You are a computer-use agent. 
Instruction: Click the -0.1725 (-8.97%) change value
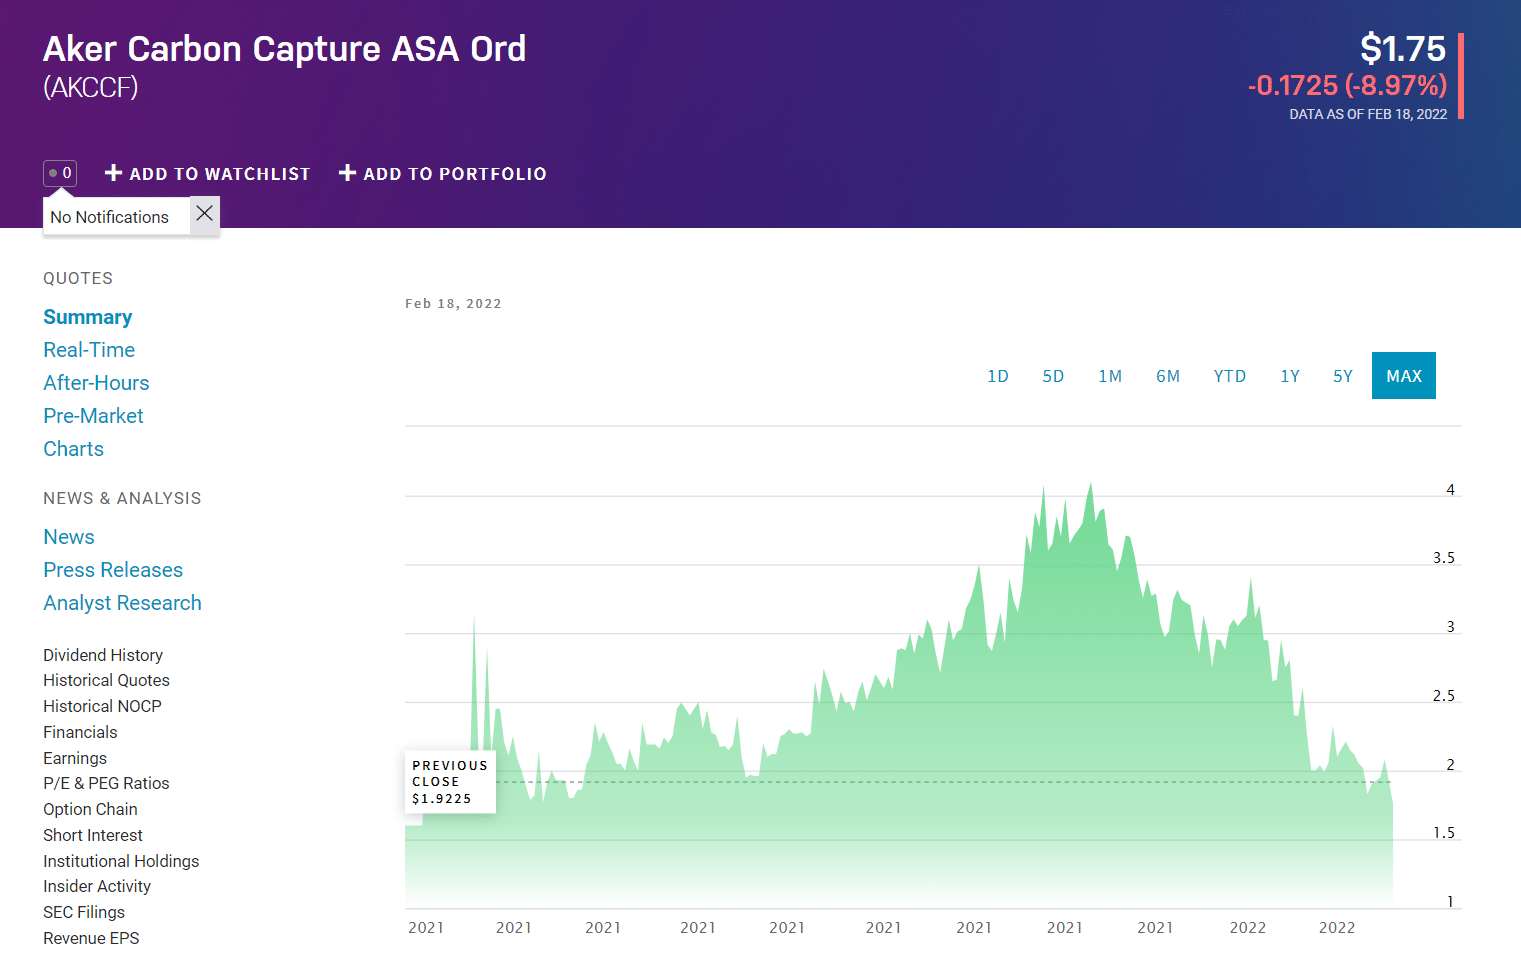pos(1347,86)
